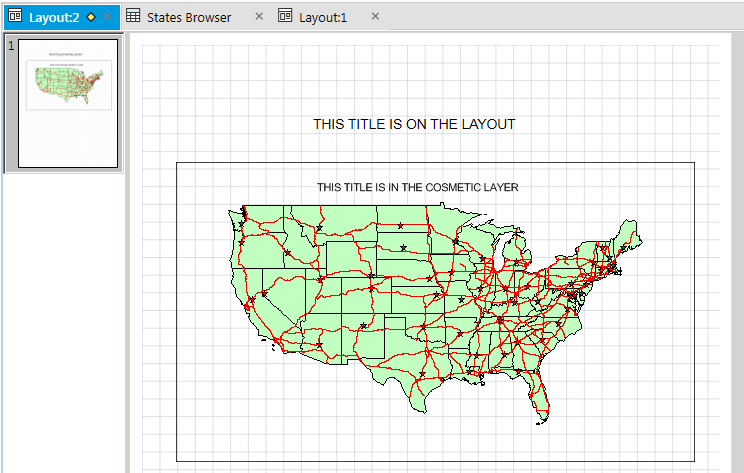The width and height of the screenshot is (744, 473).
Task: Switch to the Layout:1 tab
Action: pyautogui.click(x=323, y=17)
